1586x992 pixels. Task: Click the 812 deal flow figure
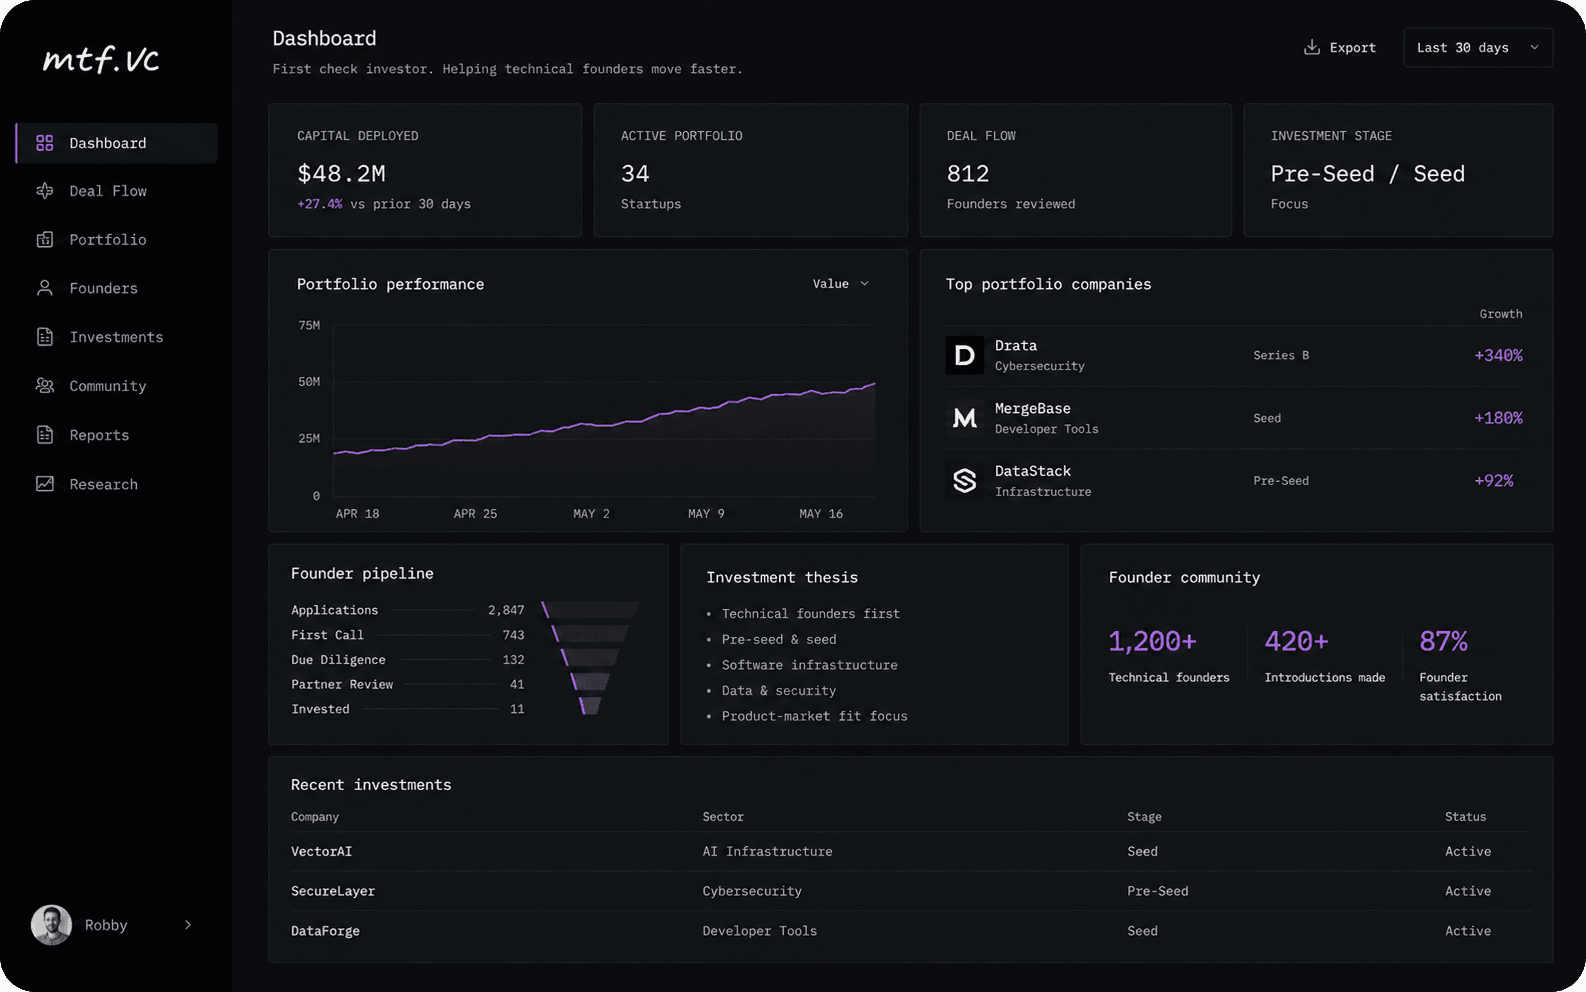(968, 174)
